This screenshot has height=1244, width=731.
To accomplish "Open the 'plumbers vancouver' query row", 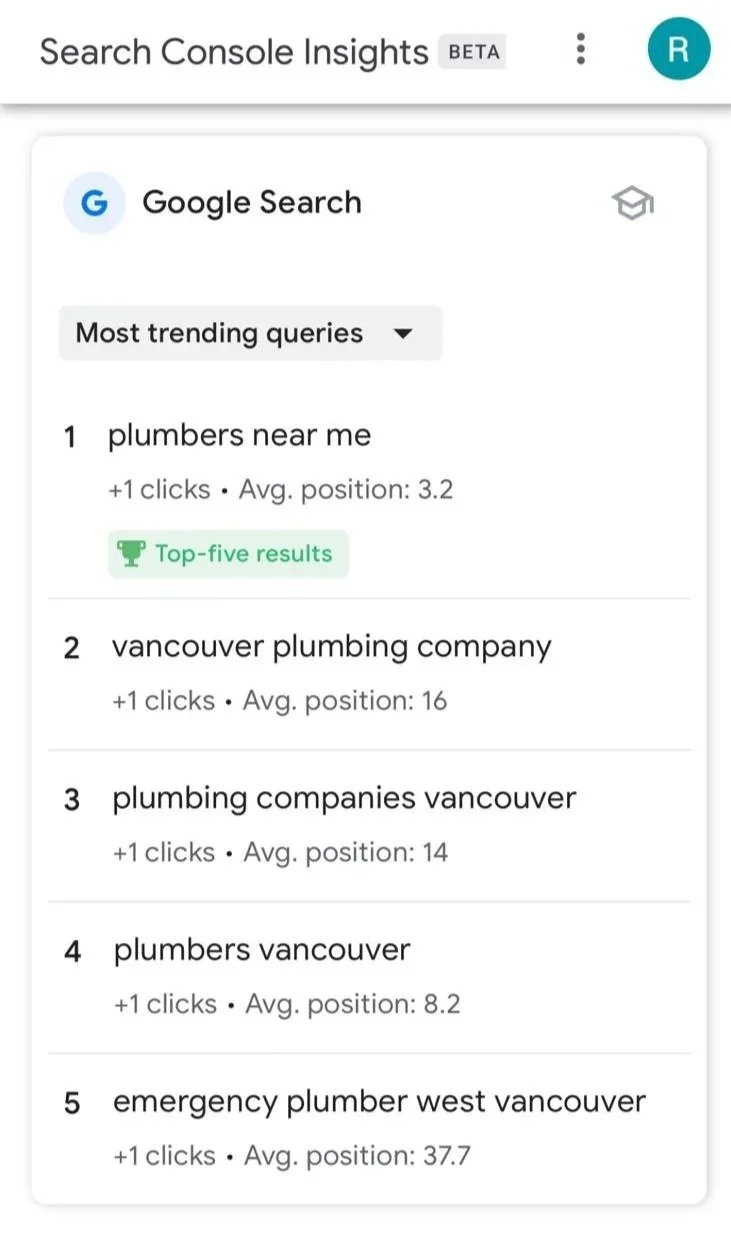I will tap(261, 950).
